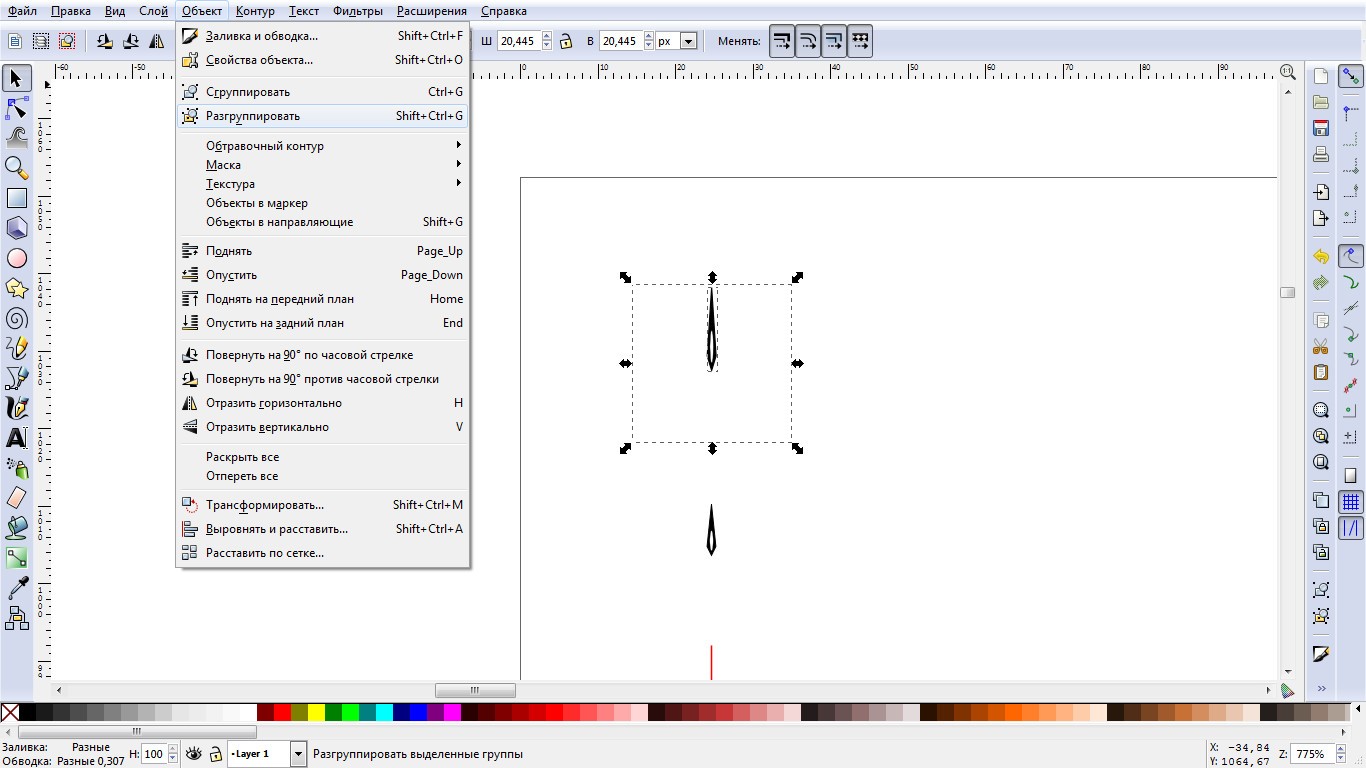
Task: Pick the yellow swatch in the palette
Action: 316,712
